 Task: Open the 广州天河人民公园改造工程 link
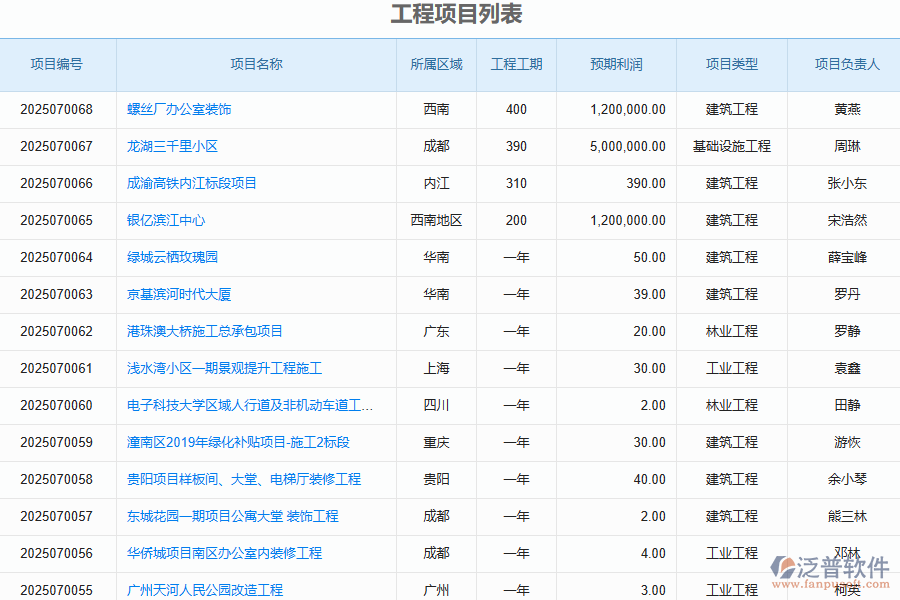click(205, 590)
